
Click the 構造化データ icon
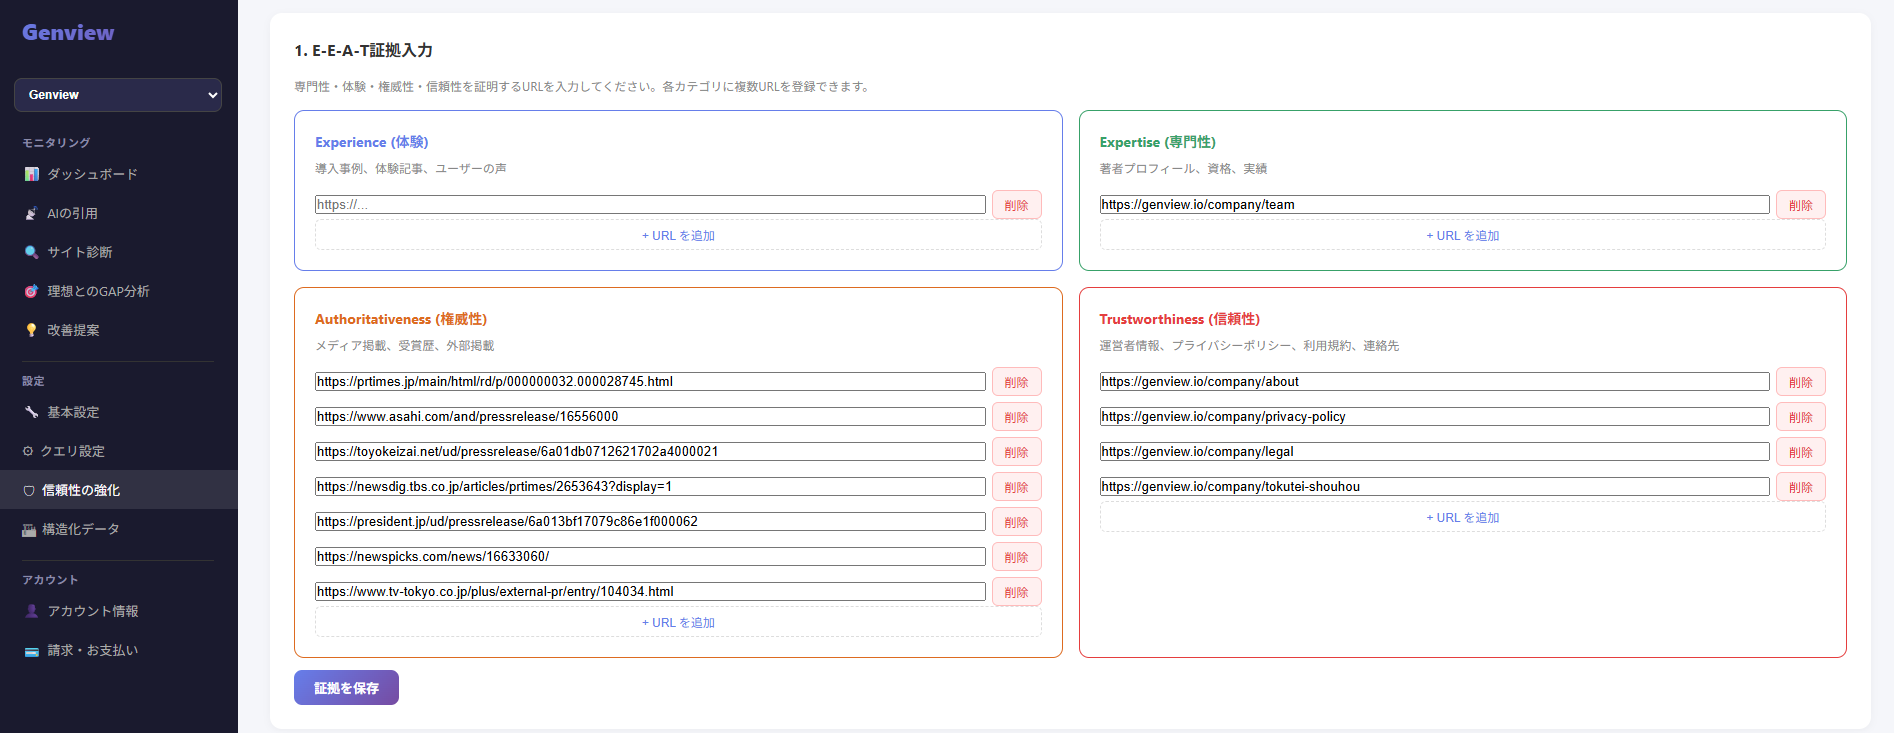point(29,529)
